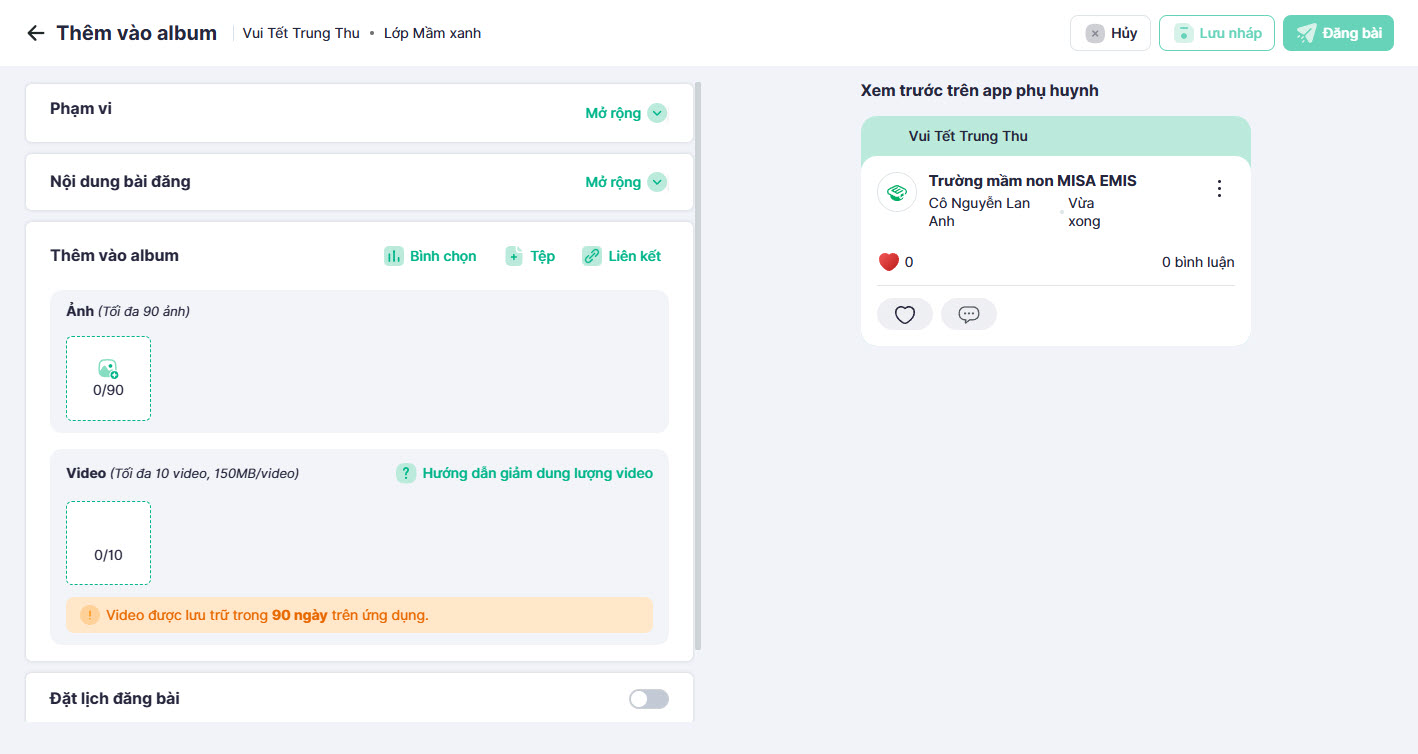The width and height of the screenshot is (1418, 754).
Task: Enable the Đặt lịch đăng bài toggle
Action: [x=649, y=699]
